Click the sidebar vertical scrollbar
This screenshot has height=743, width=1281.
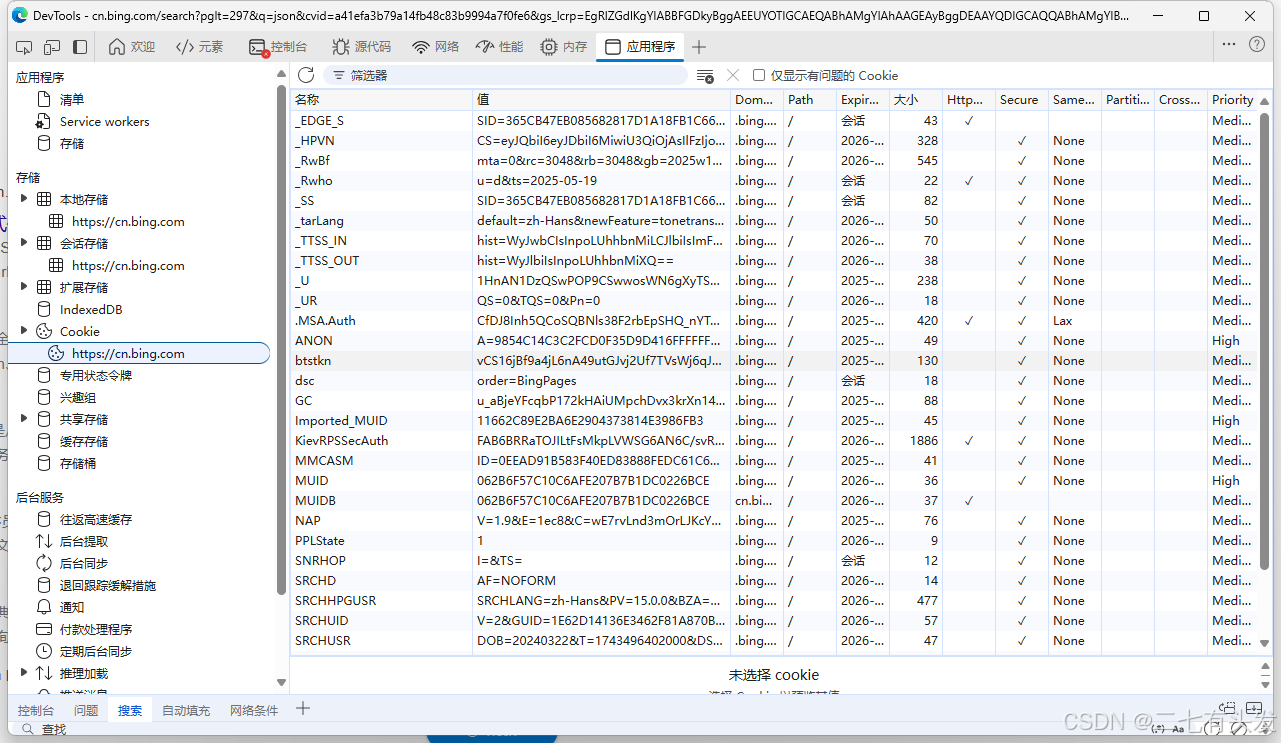tap(281, 340)
